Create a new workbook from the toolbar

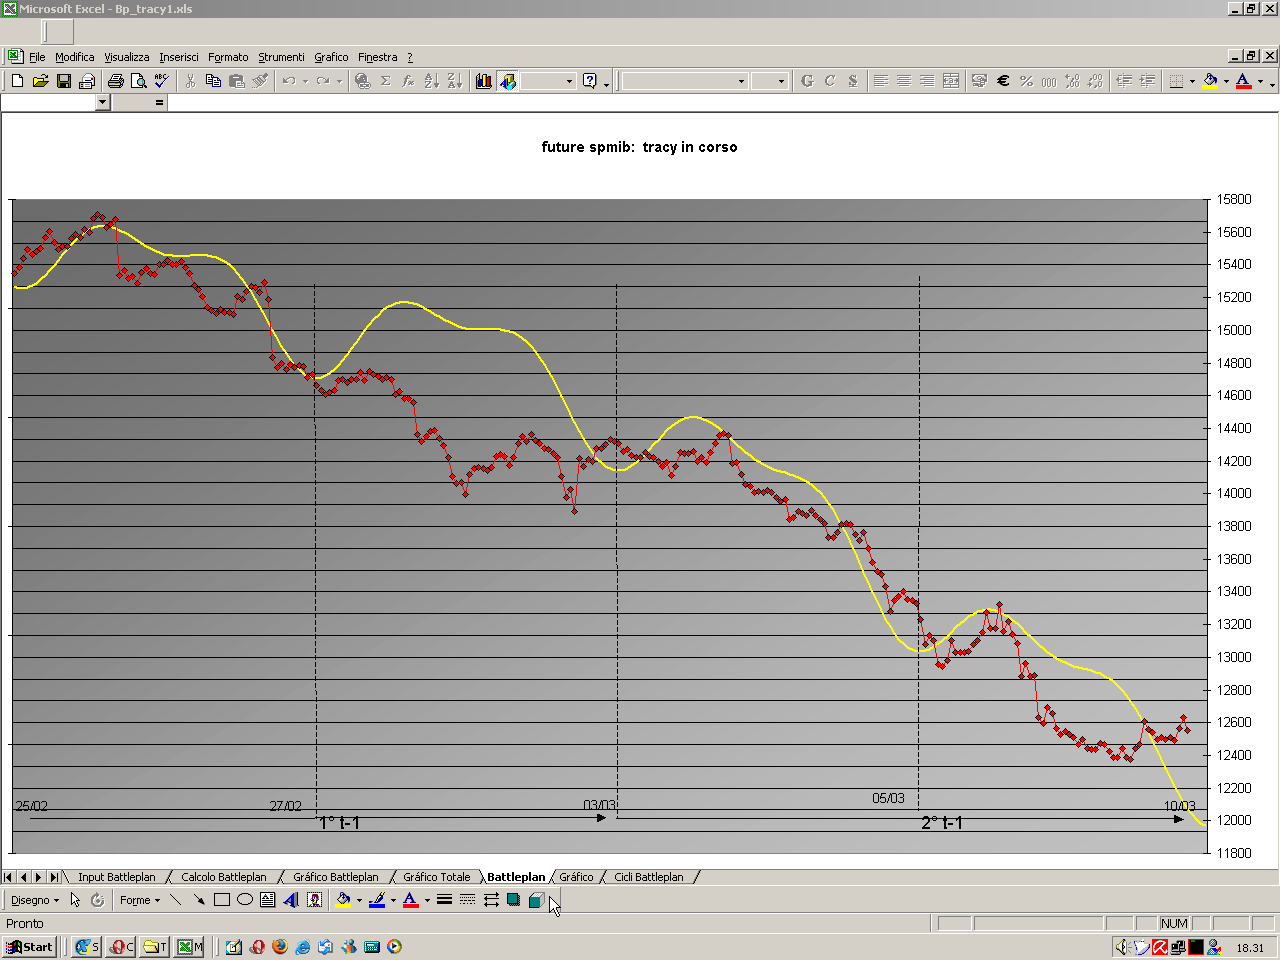click(x=17, y=81)
